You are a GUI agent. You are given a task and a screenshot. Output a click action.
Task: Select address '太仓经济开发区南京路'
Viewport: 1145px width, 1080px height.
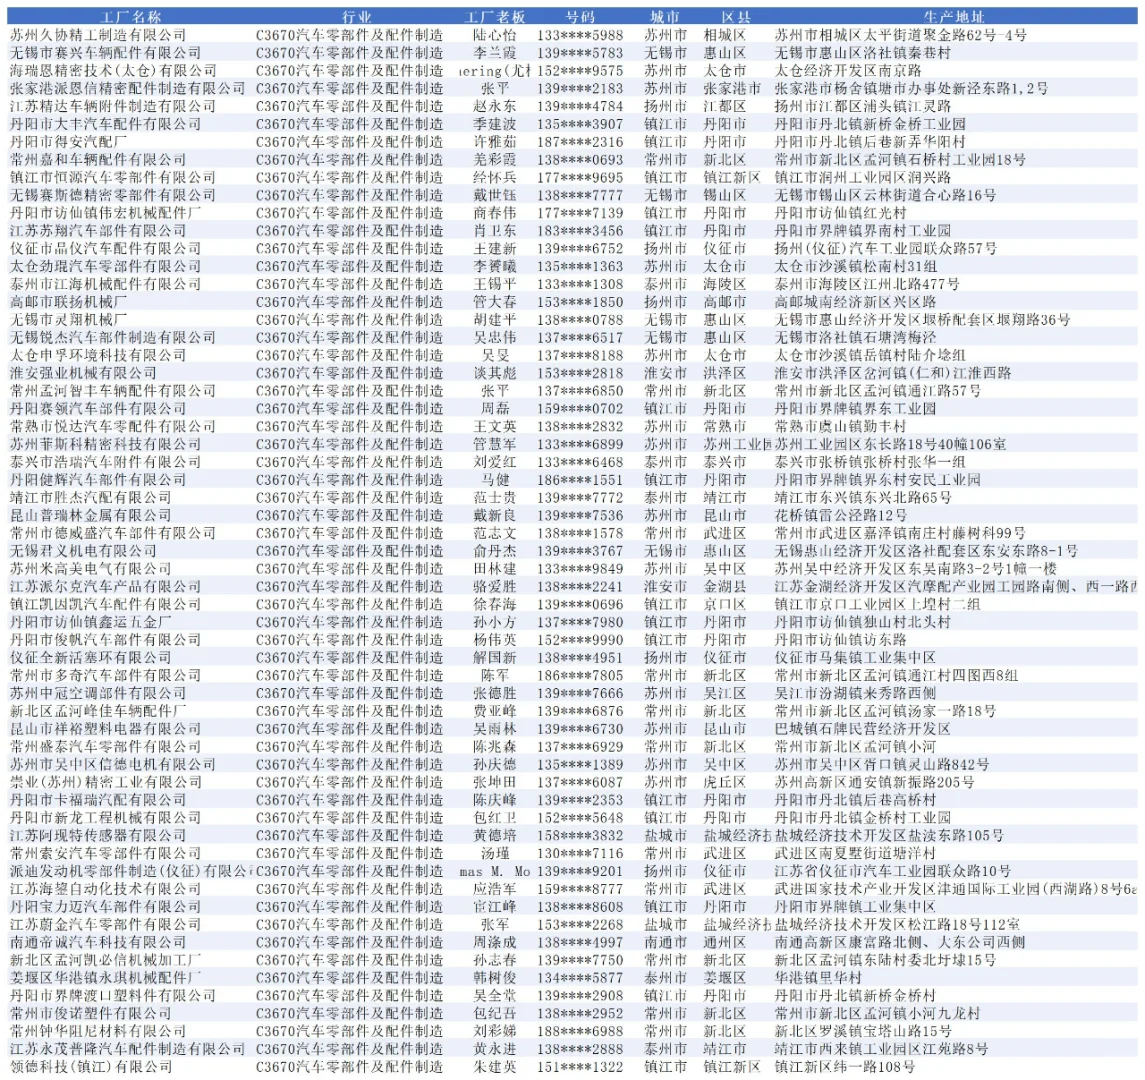tap(848, 71)
